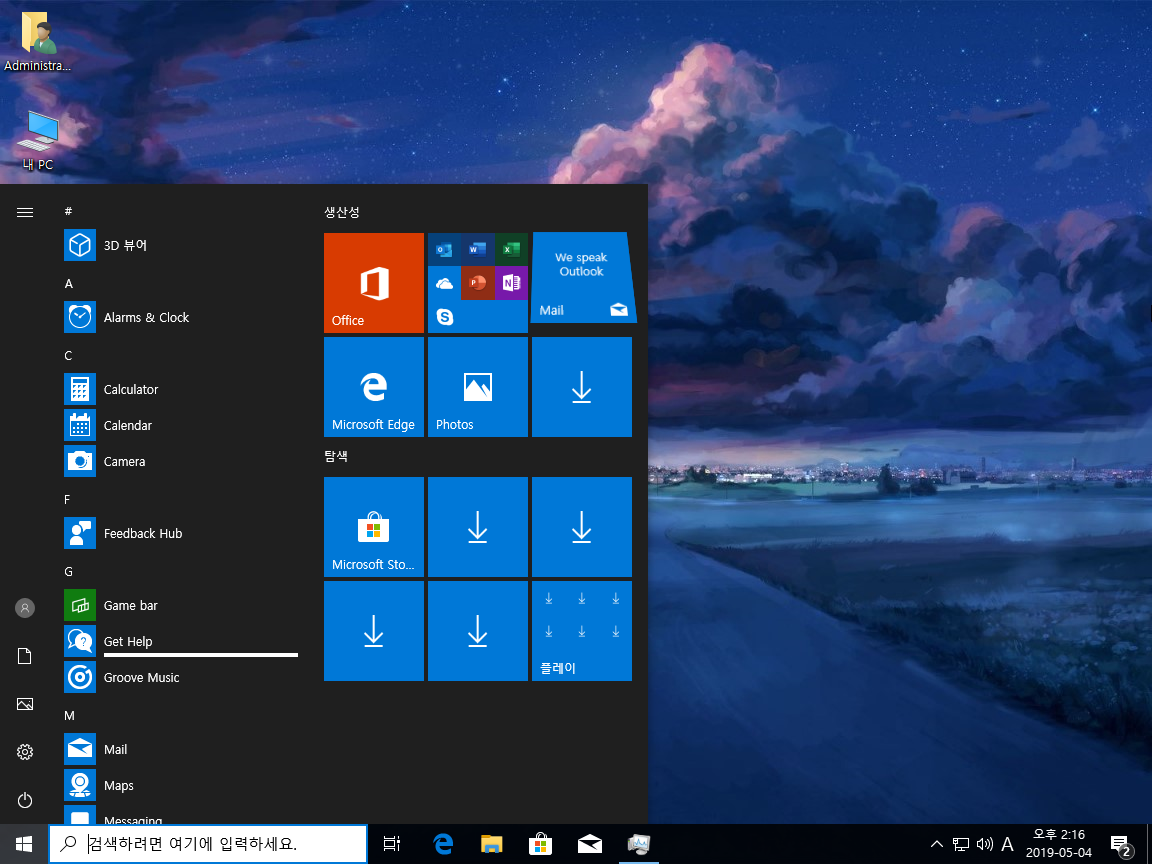This screenshot has width=1152, height=864.
Task: Open clock and date flyout
Action: [1059, 843]
